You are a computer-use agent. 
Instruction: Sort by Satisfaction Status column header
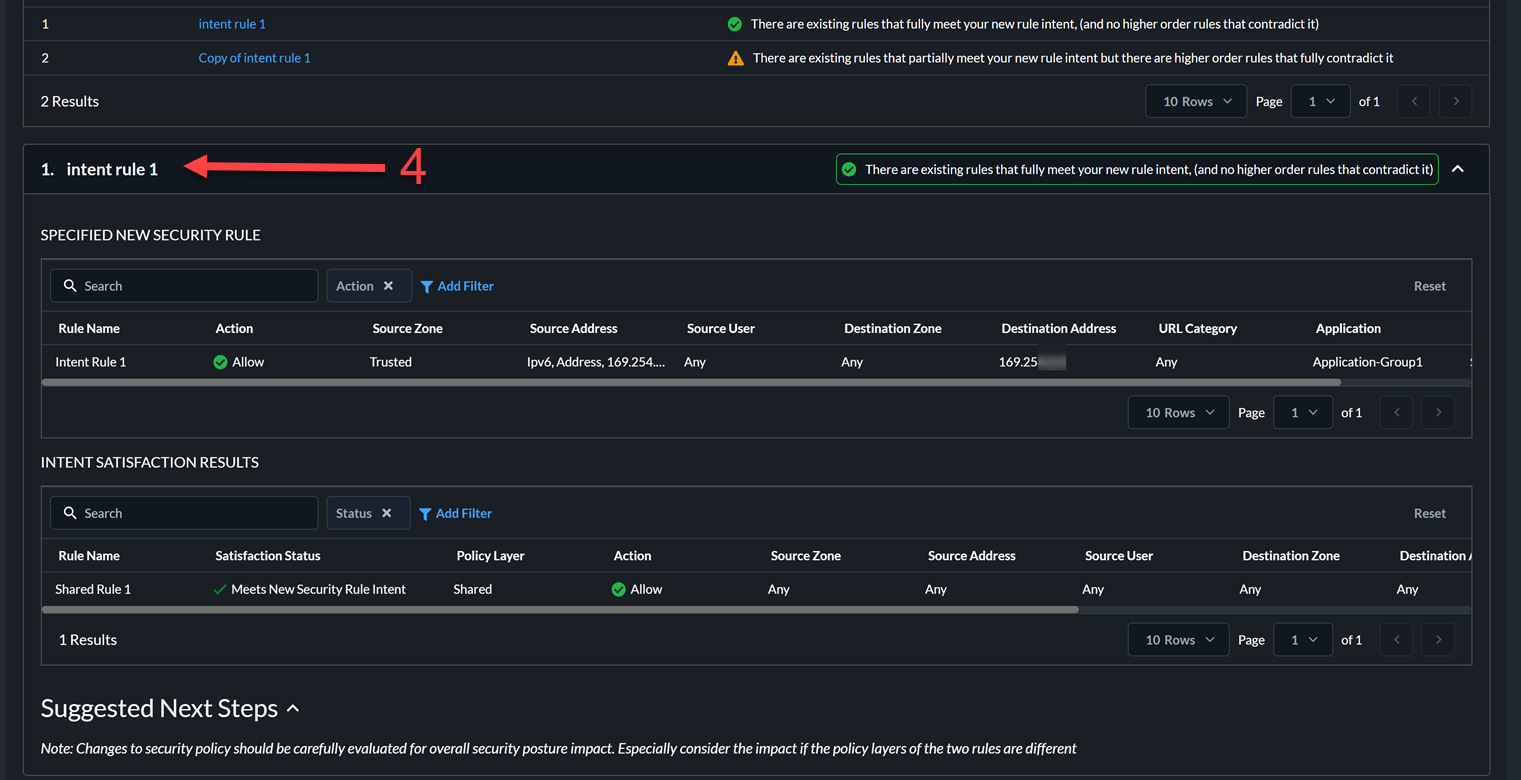[x=268, y=556]
